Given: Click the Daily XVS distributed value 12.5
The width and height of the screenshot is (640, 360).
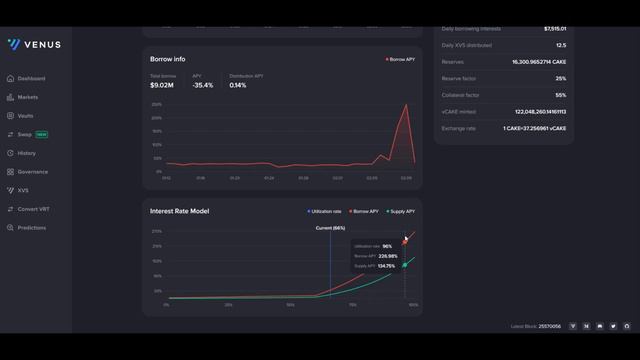Looking at the screenshot, I should [561, 45].
